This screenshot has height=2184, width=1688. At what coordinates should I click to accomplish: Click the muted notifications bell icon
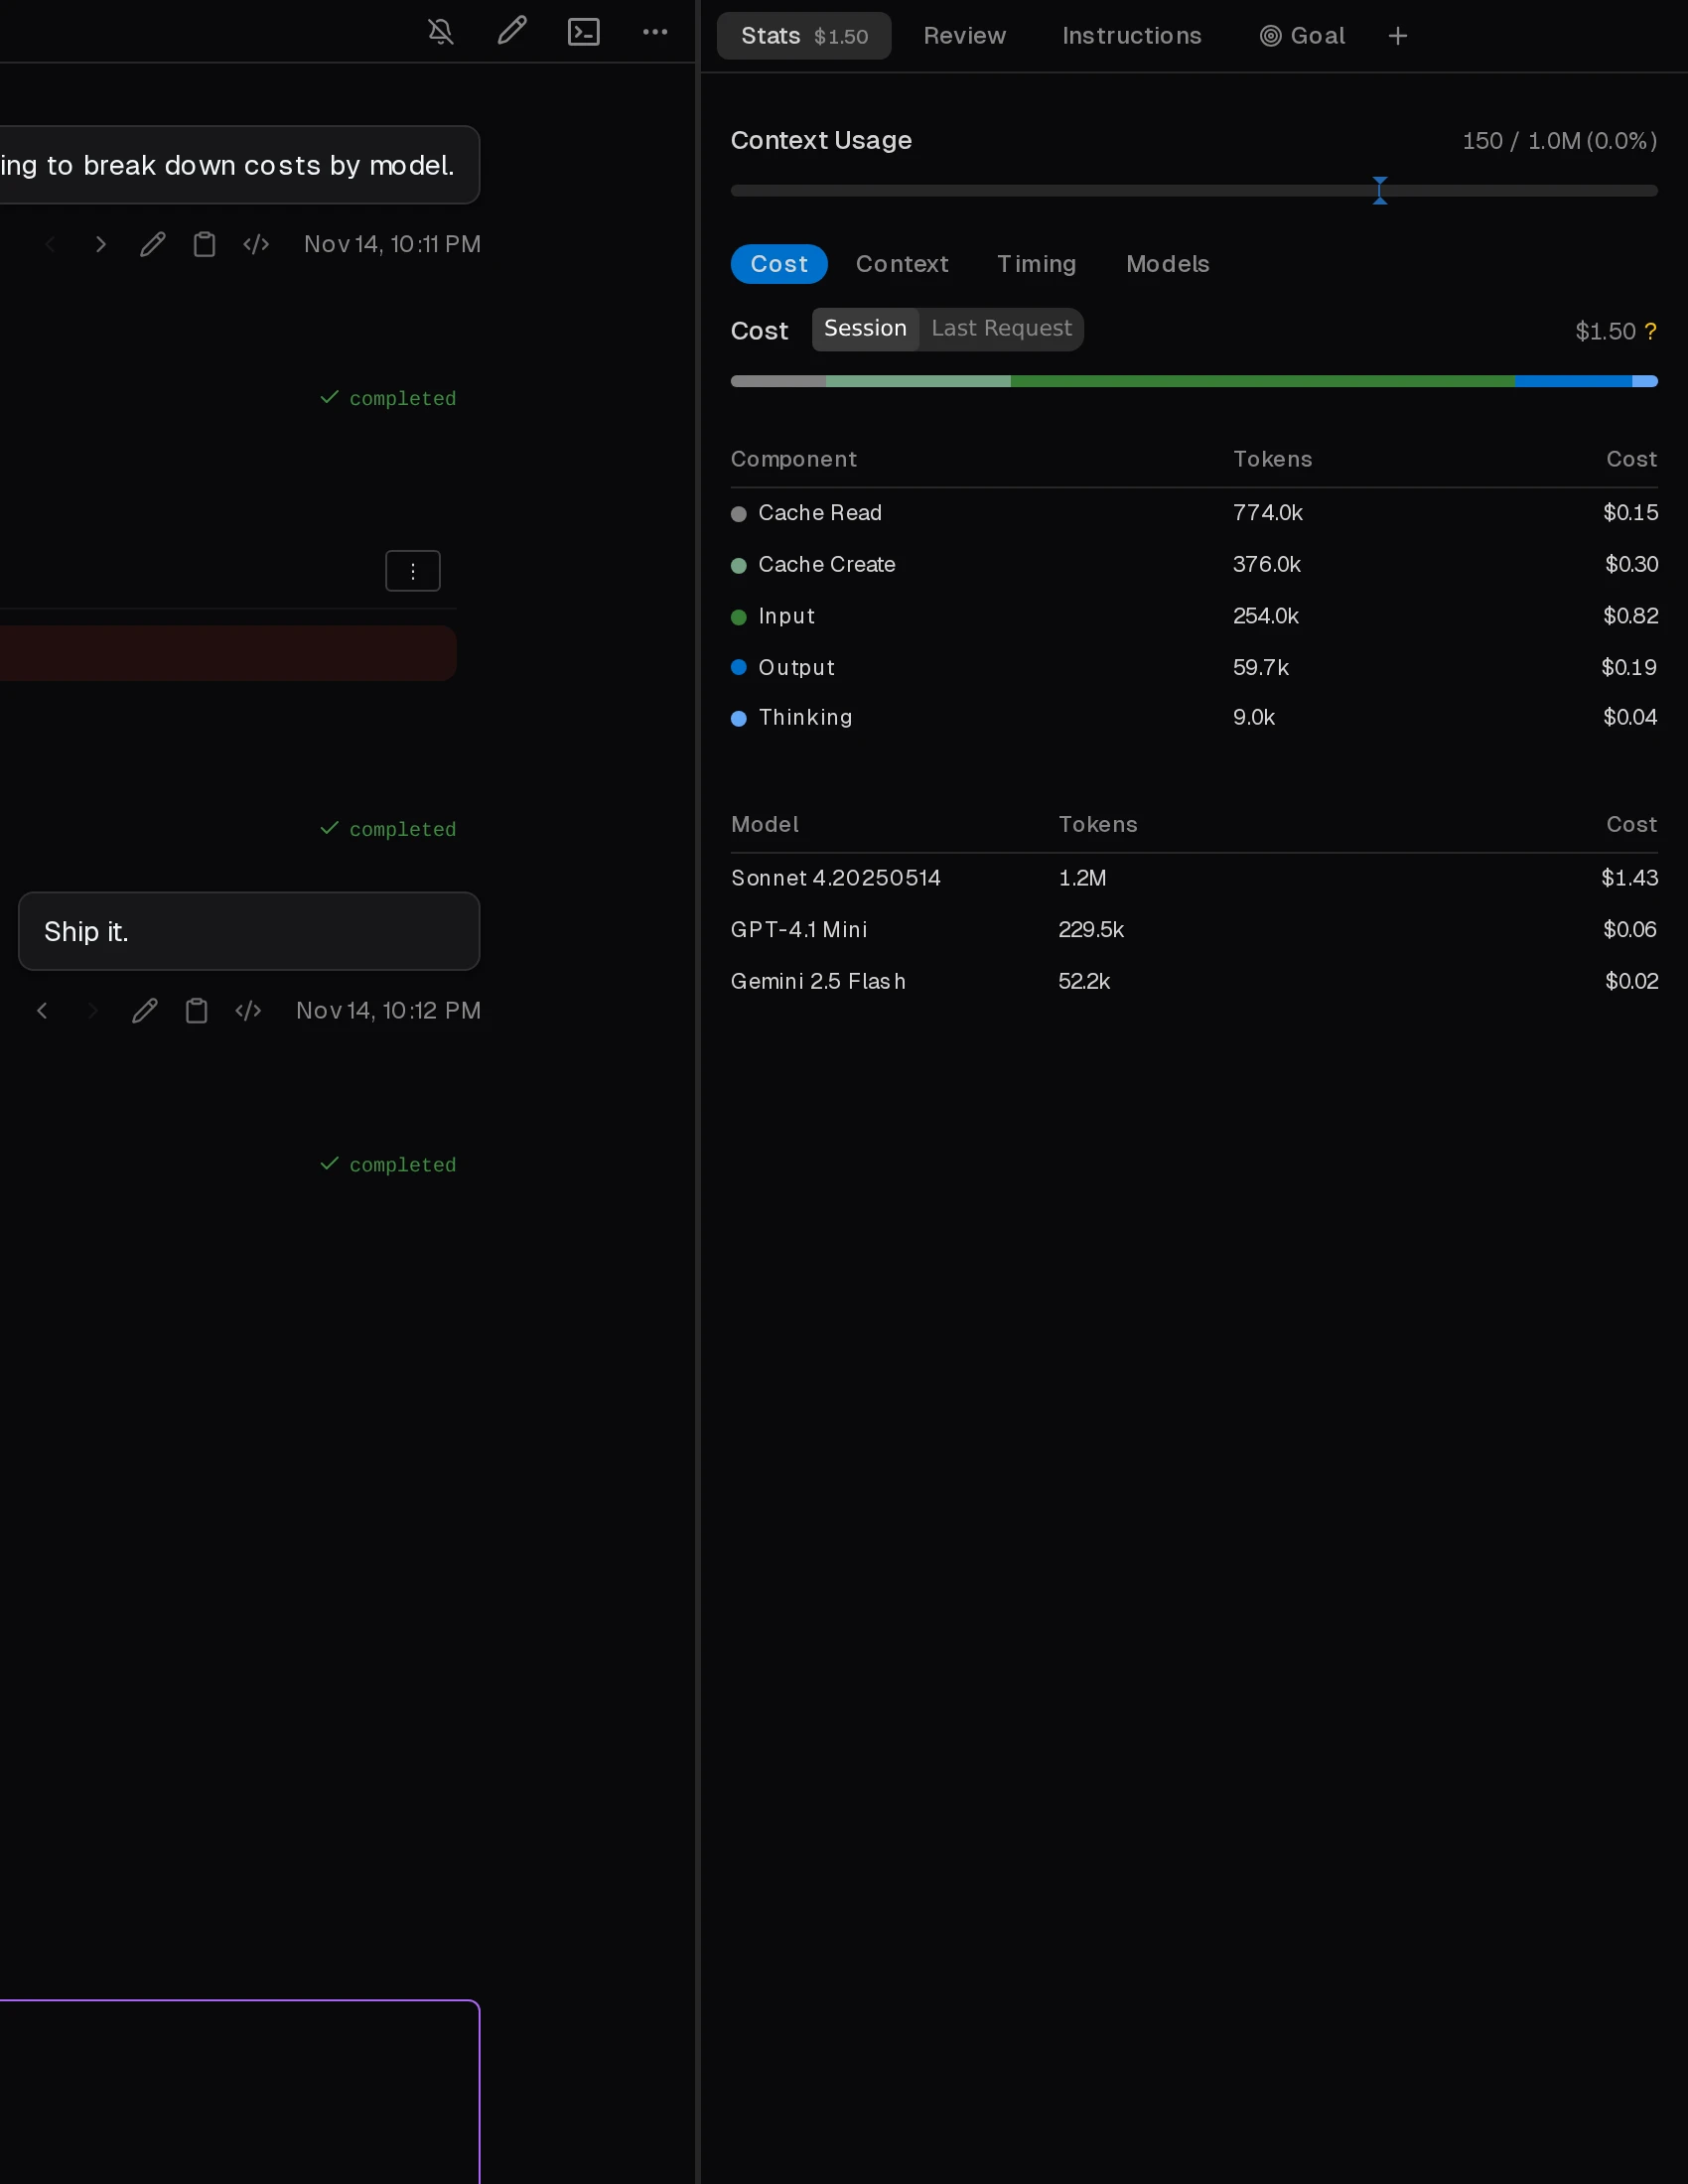click(440, 32)
